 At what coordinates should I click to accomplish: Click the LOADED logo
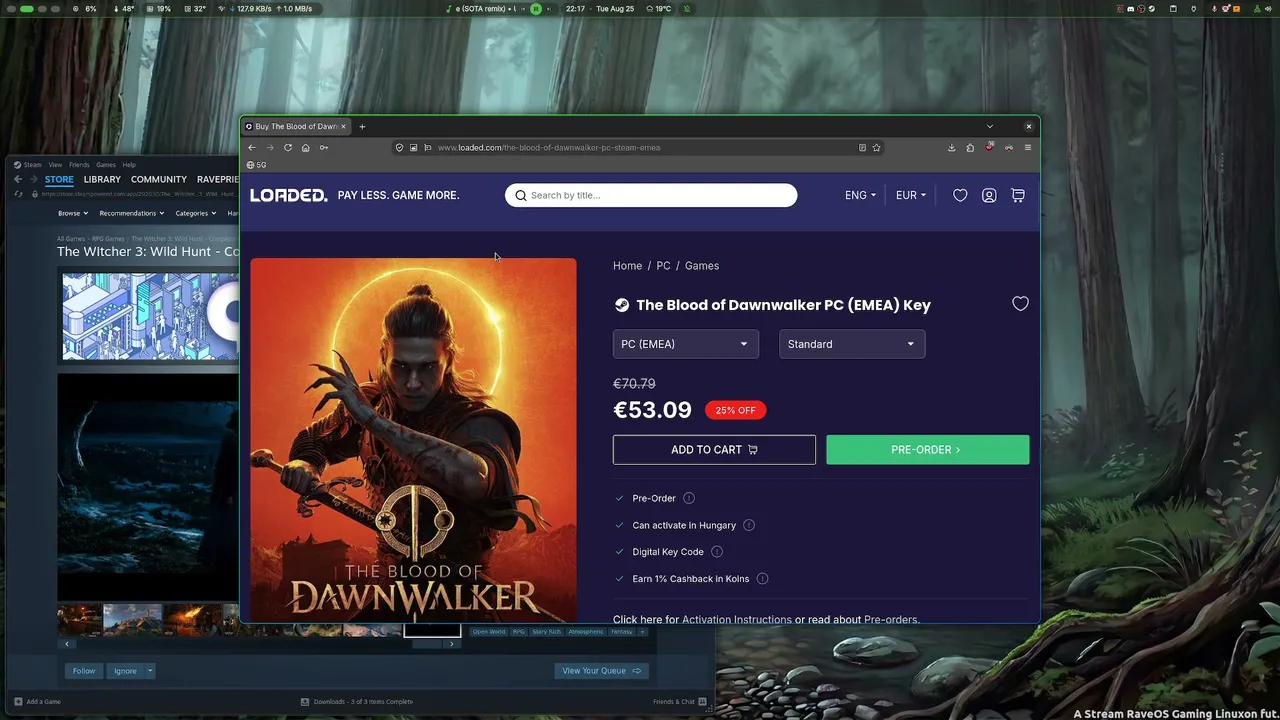coord(289,195)
